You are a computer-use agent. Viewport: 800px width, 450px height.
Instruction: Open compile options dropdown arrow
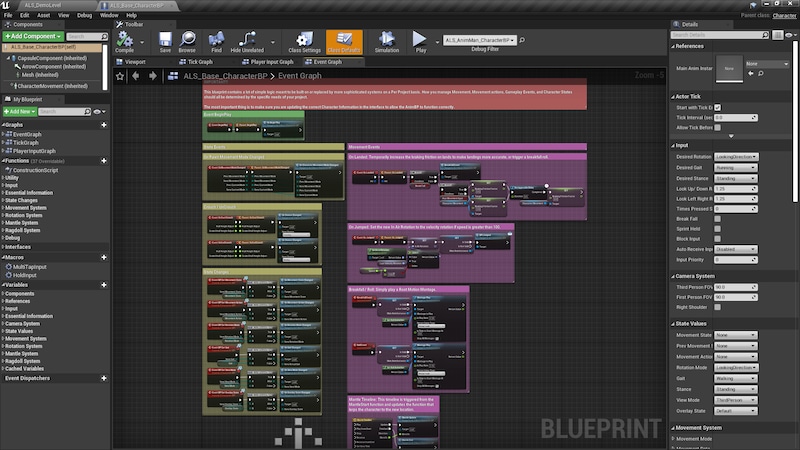pos(142,42)
